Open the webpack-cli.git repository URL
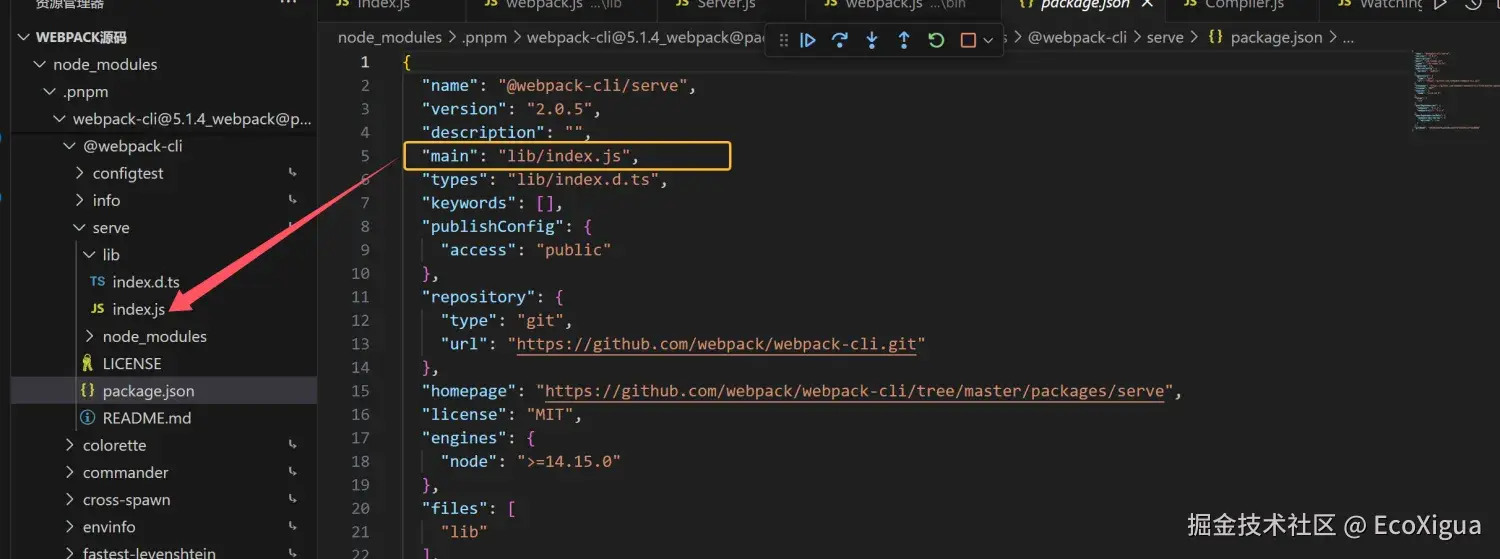 [x=716, y=344]
